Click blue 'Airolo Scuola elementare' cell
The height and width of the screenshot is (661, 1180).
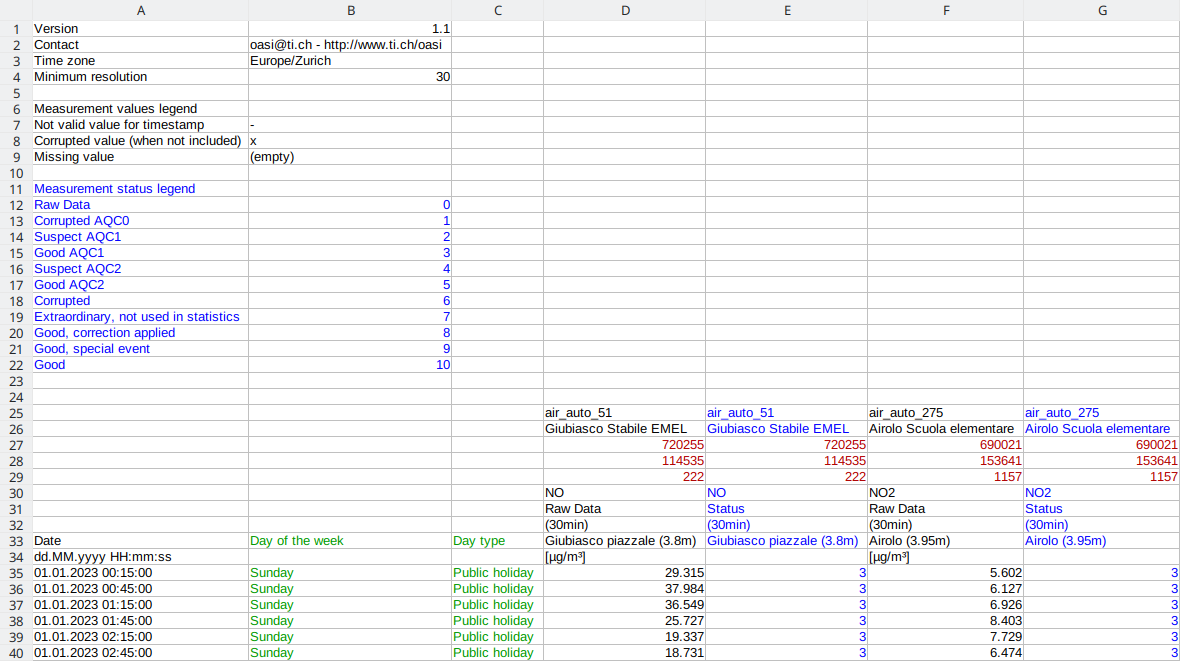click(x=1102, y=428)
